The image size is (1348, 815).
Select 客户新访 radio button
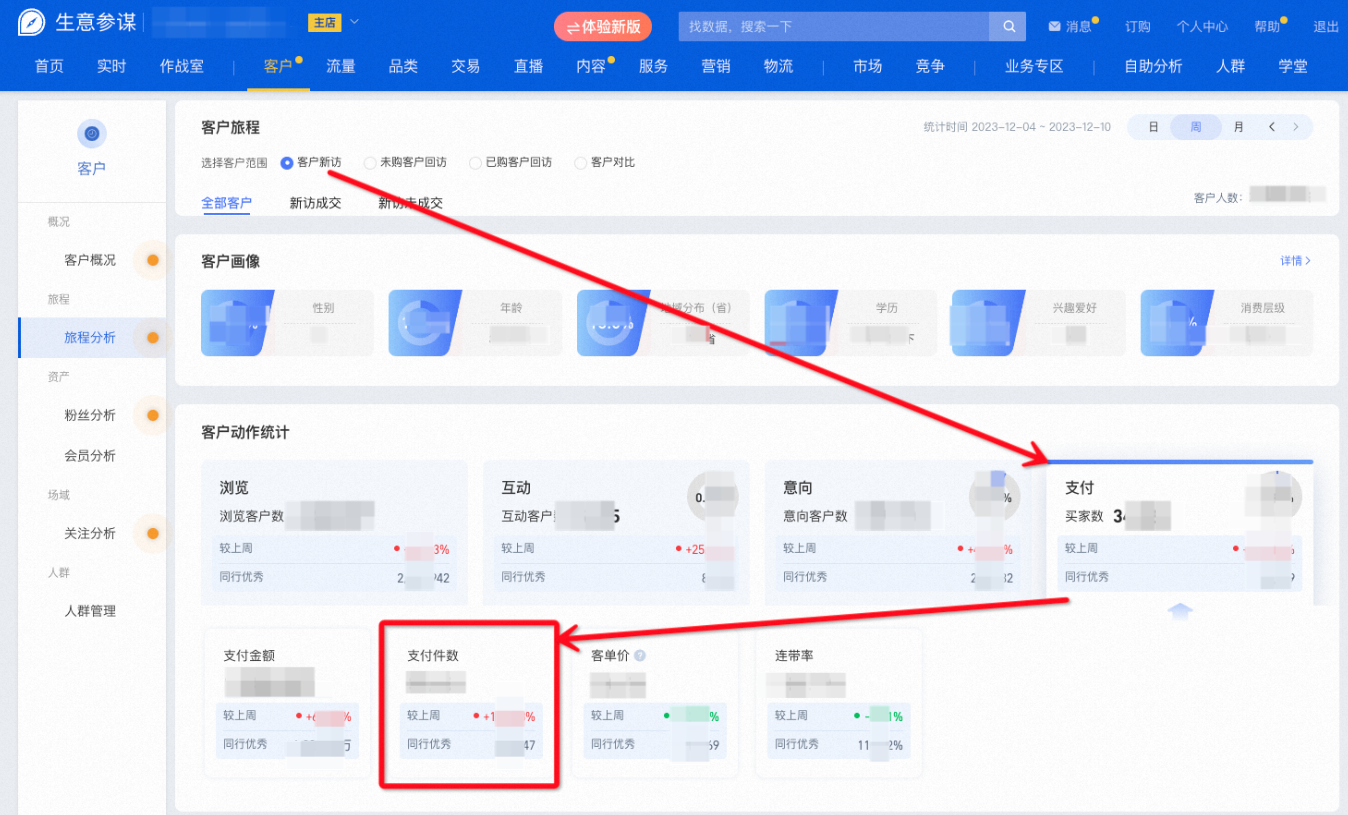coord(287,162)
